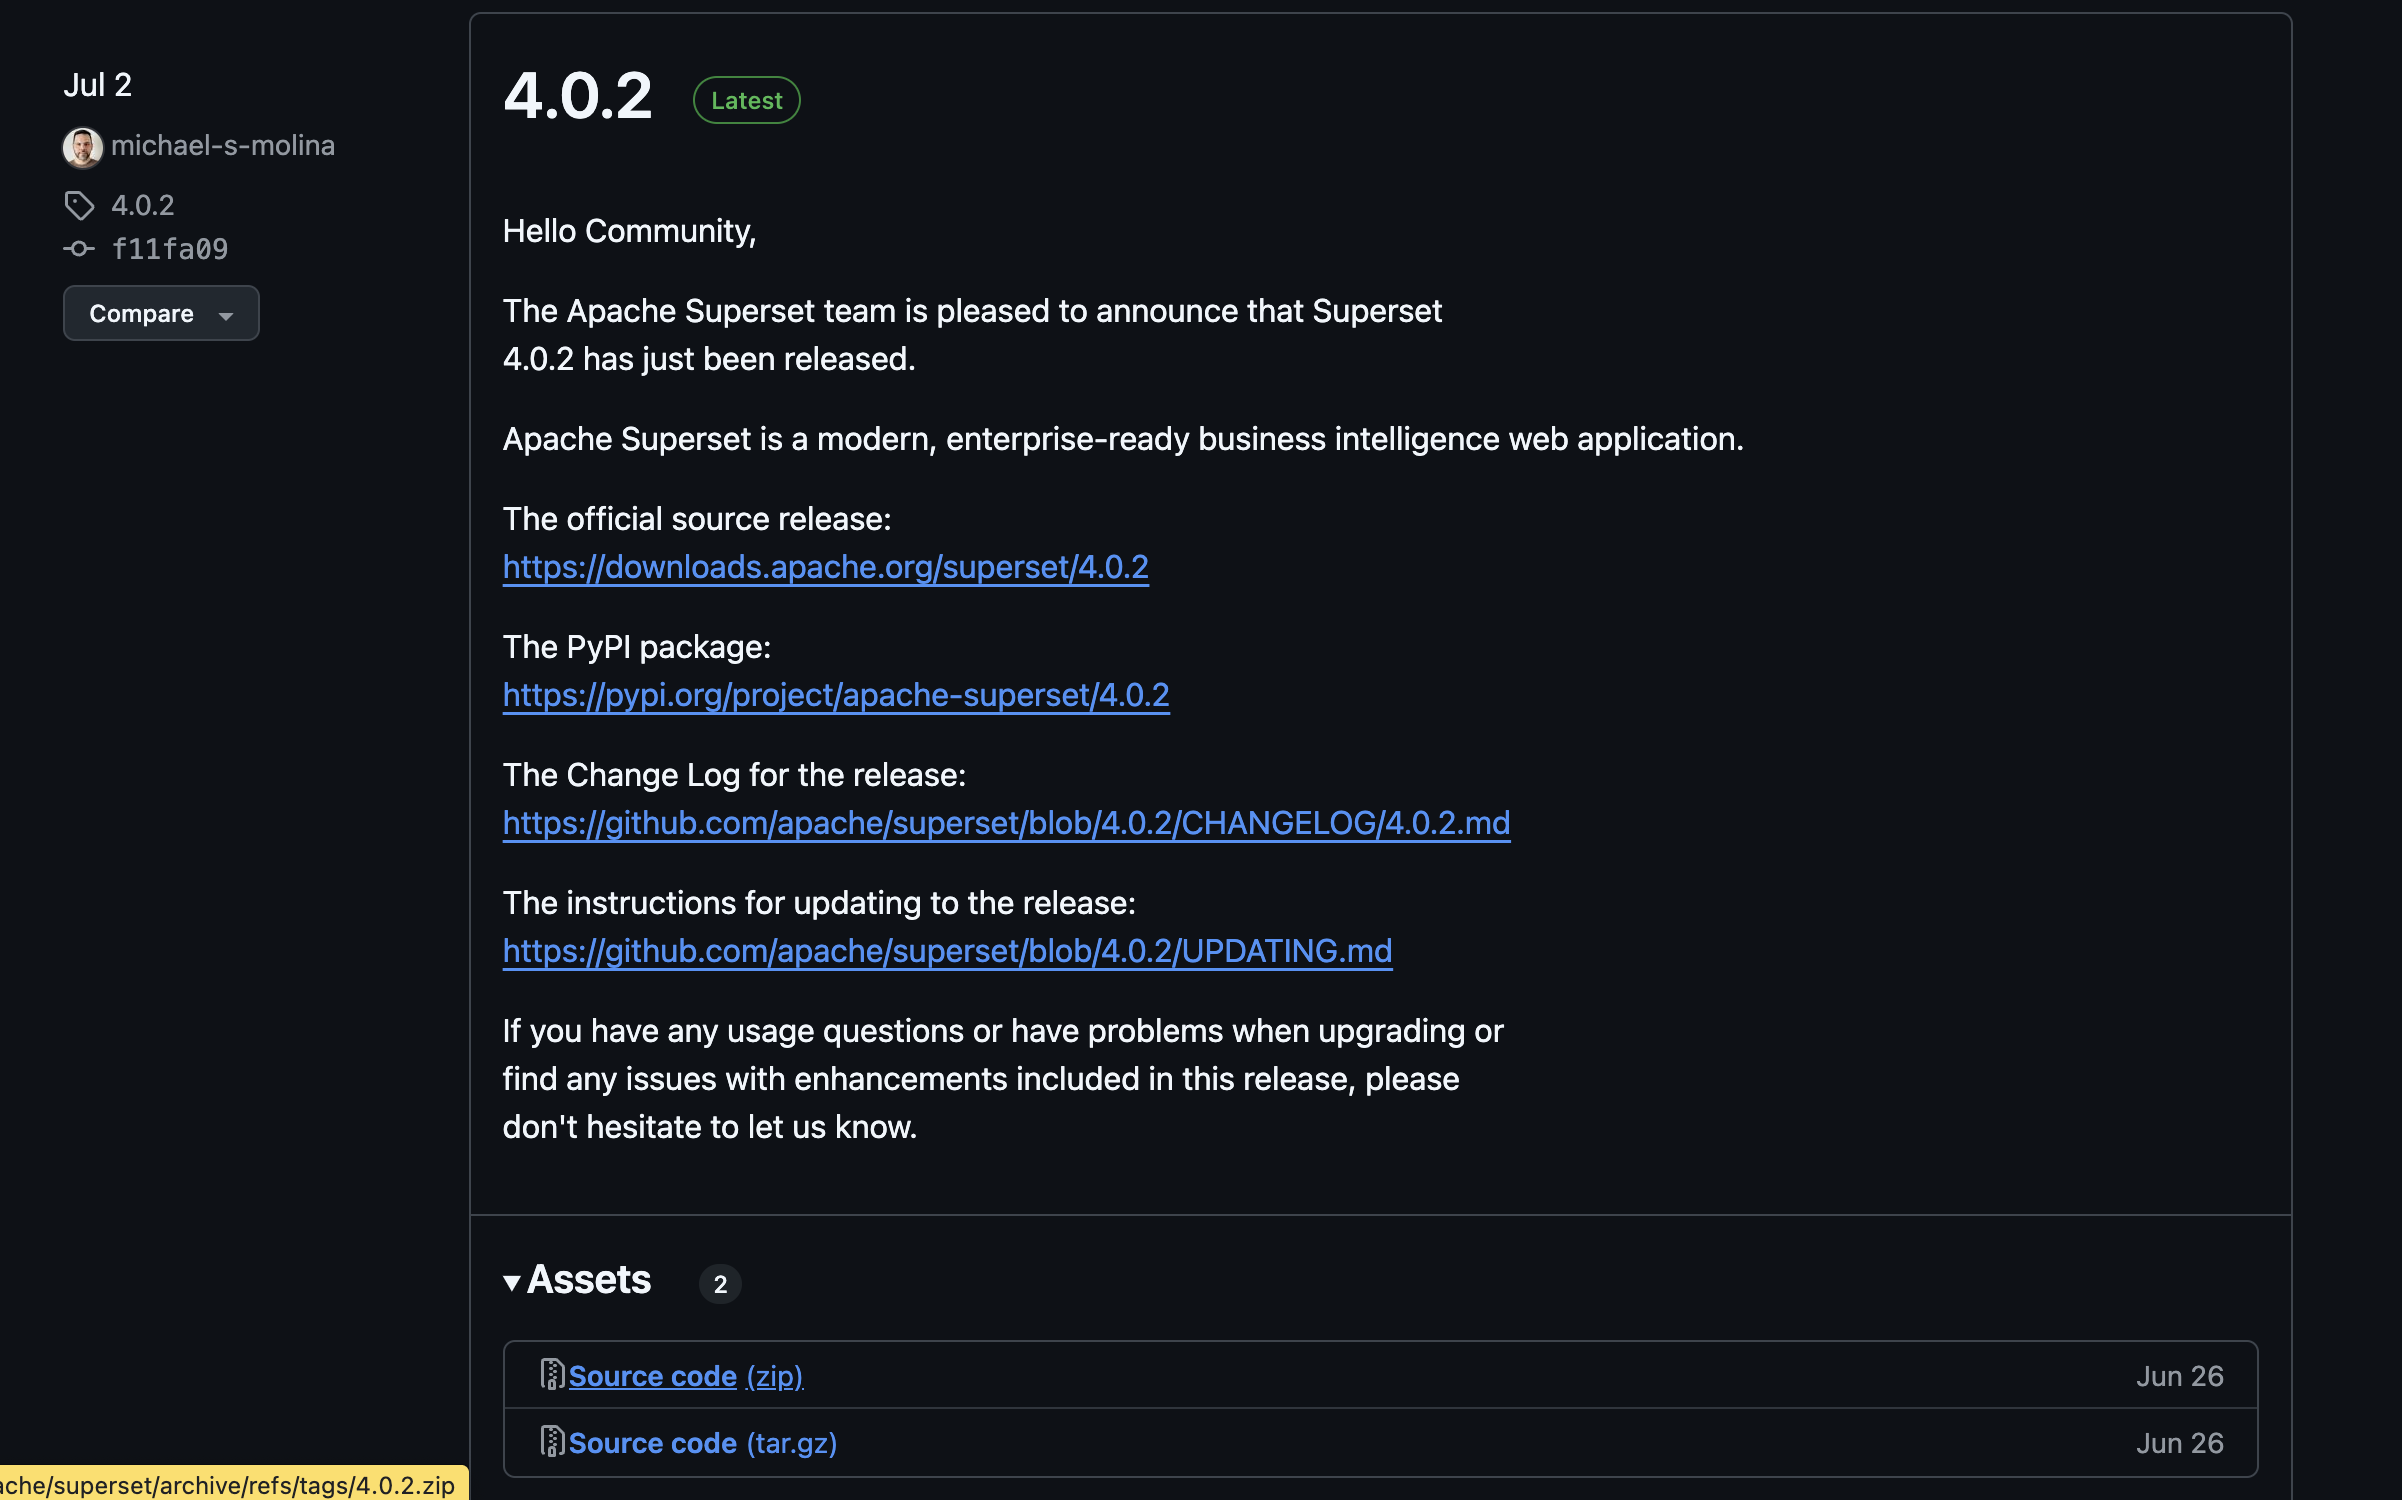
Task: Expand the Compare branch selector arrow
Action: coord(226,315)
